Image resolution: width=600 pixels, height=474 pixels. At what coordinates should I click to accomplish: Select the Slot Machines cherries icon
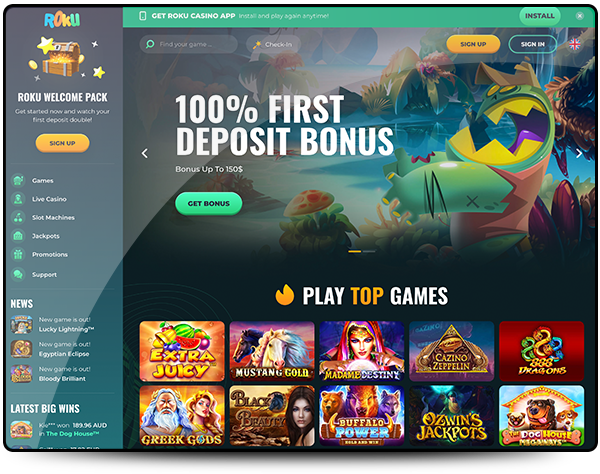coord(18,217)
